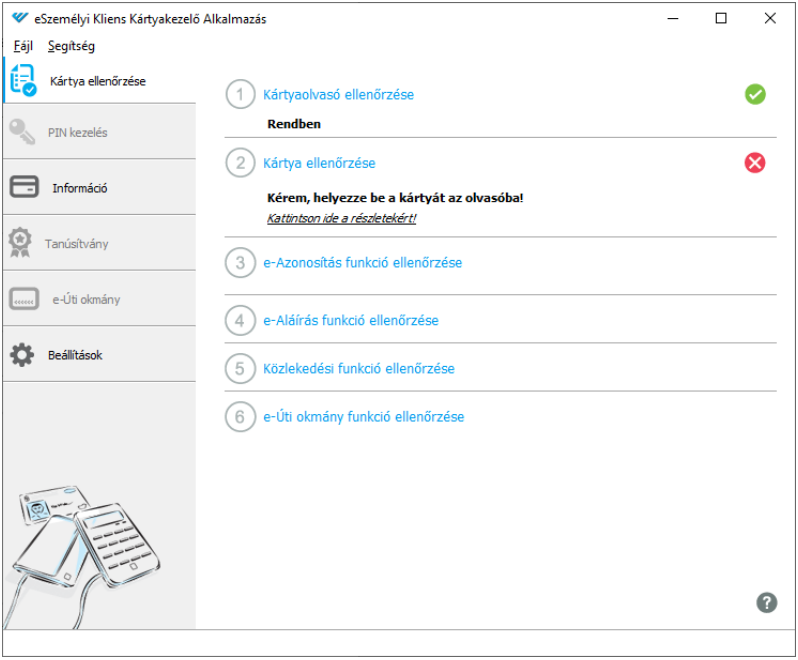Click the red error status icon
Image resolution: width=798 pixels, height=660 pixels.
[x=755, y=163]
